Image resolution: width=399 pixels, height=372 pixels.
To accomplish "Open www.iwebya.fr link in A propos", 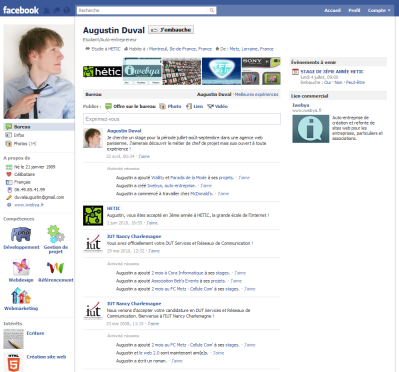I will [x=29, y=205].
